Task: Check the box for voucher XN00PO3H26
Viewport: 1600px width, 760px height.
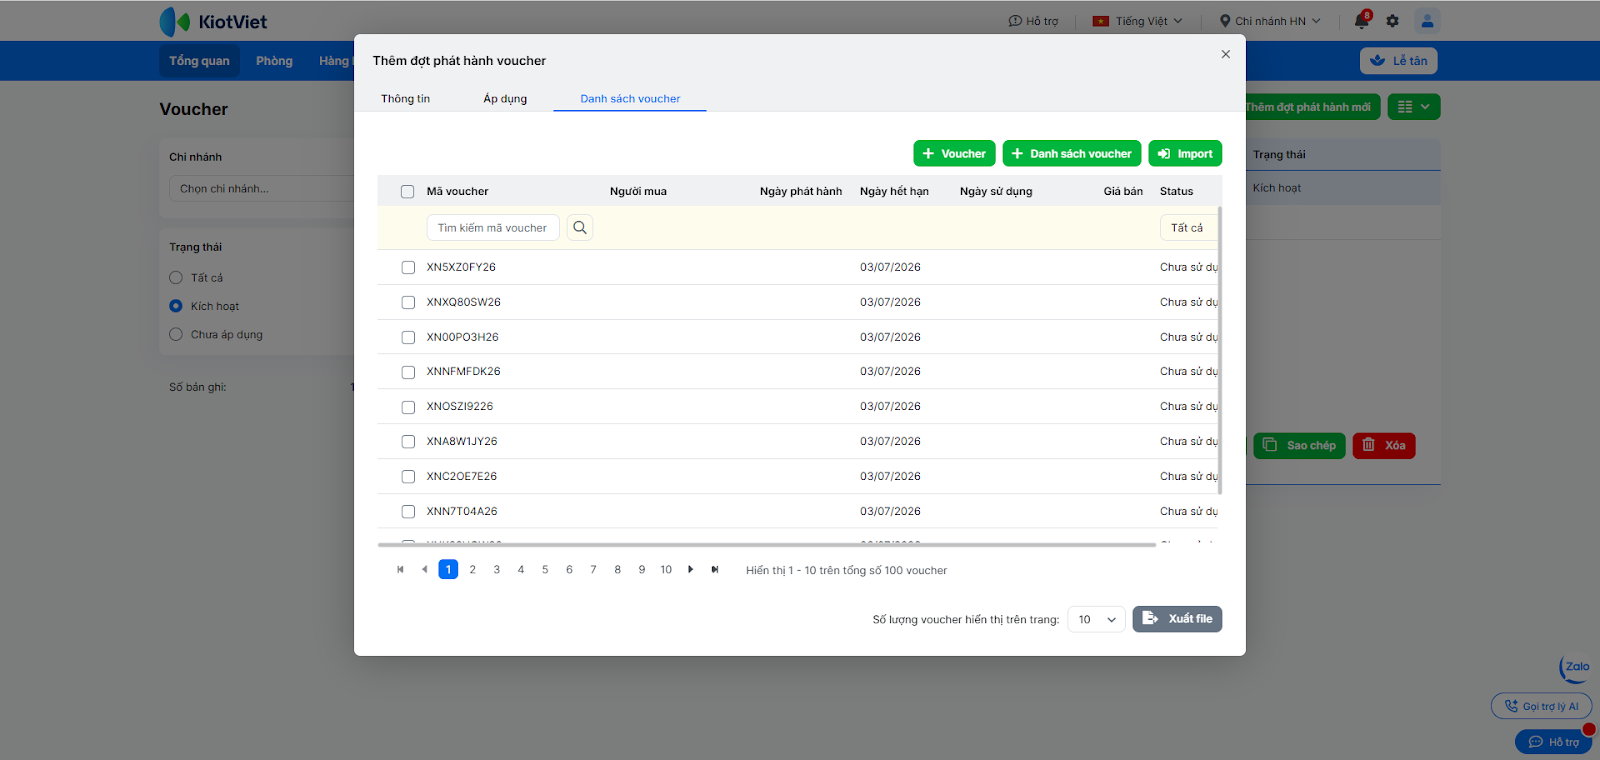Action: tap(408, 338)
